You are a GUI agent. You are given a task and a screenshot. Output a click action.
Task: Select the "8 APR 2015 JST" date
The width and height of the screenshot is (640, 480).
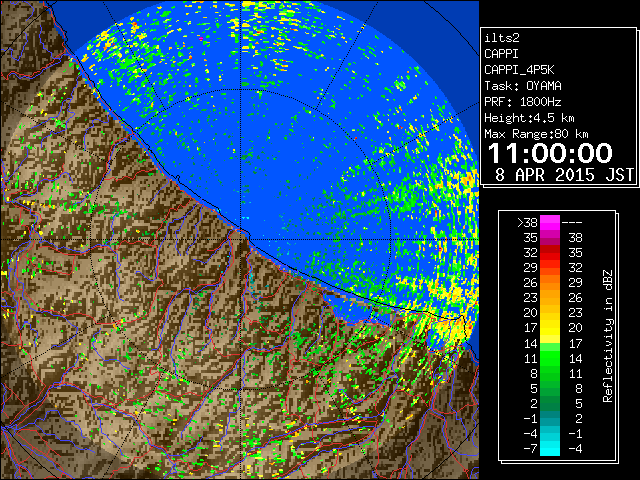point(564,175)
